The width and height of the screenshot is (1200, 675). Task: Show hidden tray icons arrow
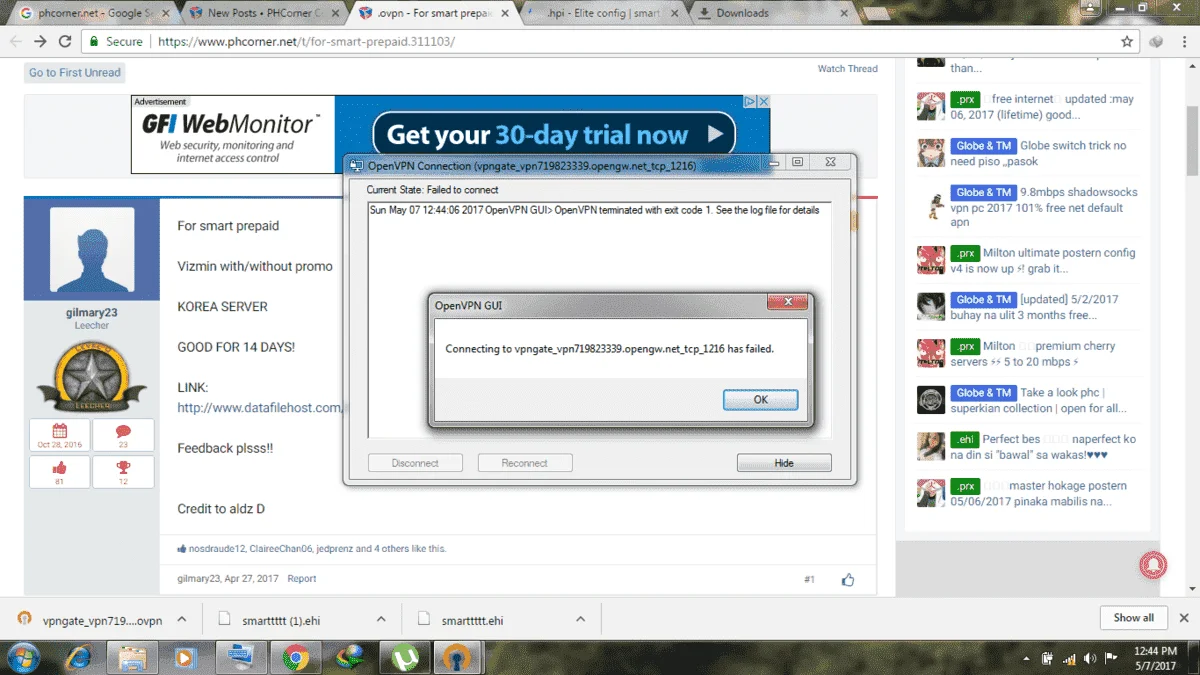click(x=1027, y=659)
